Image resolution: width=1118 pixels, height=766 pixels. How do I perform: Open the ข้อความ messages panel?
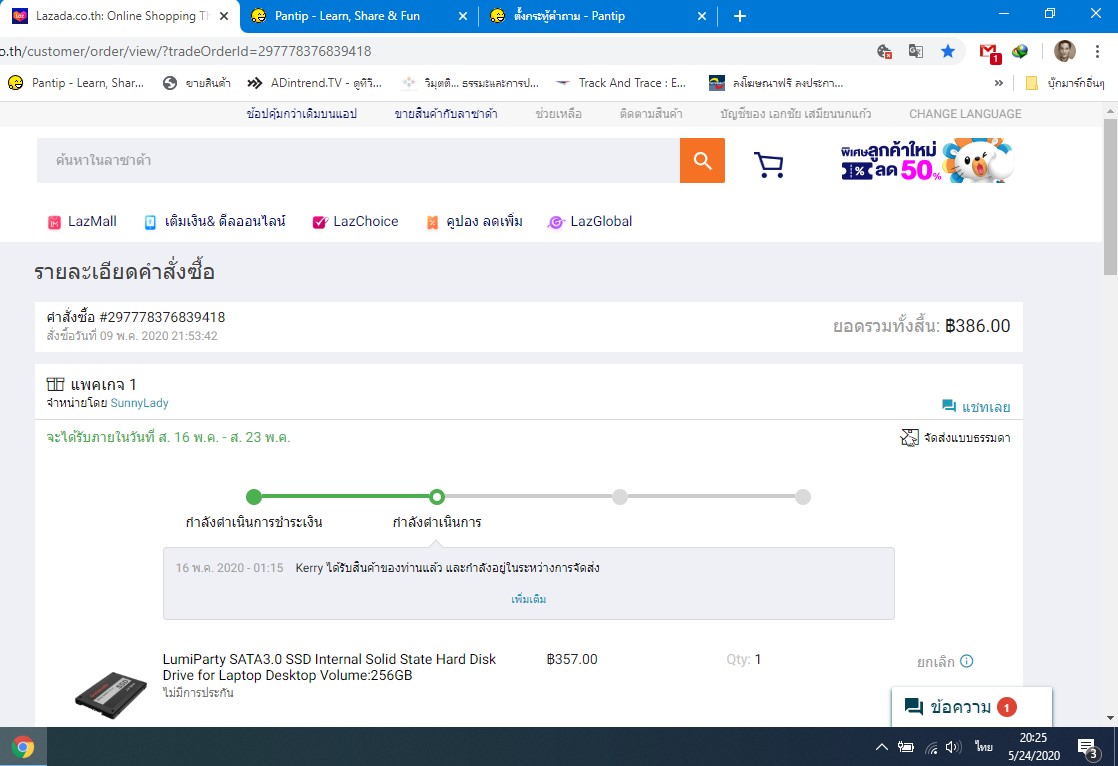(x=971, y=707)
